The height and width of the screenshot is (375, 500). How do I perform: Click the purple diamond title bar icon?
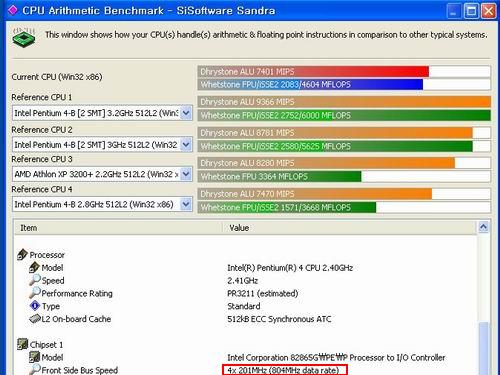[x=12, y=10]
